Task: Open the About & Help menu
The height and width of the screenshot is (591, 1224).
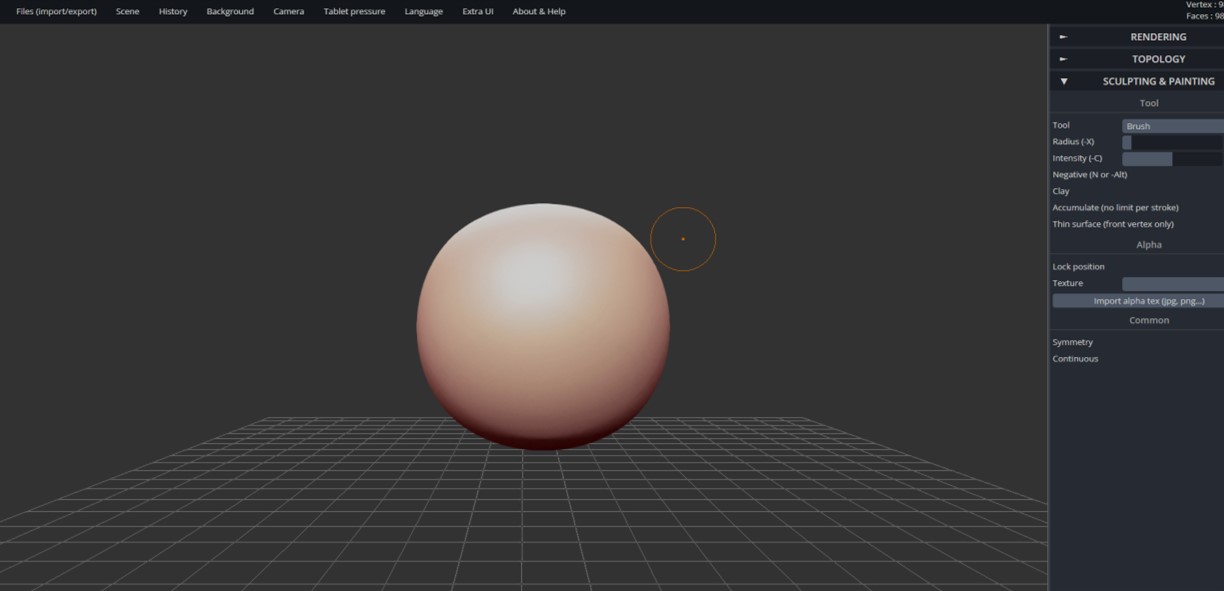Action: [x=539, y=11]
